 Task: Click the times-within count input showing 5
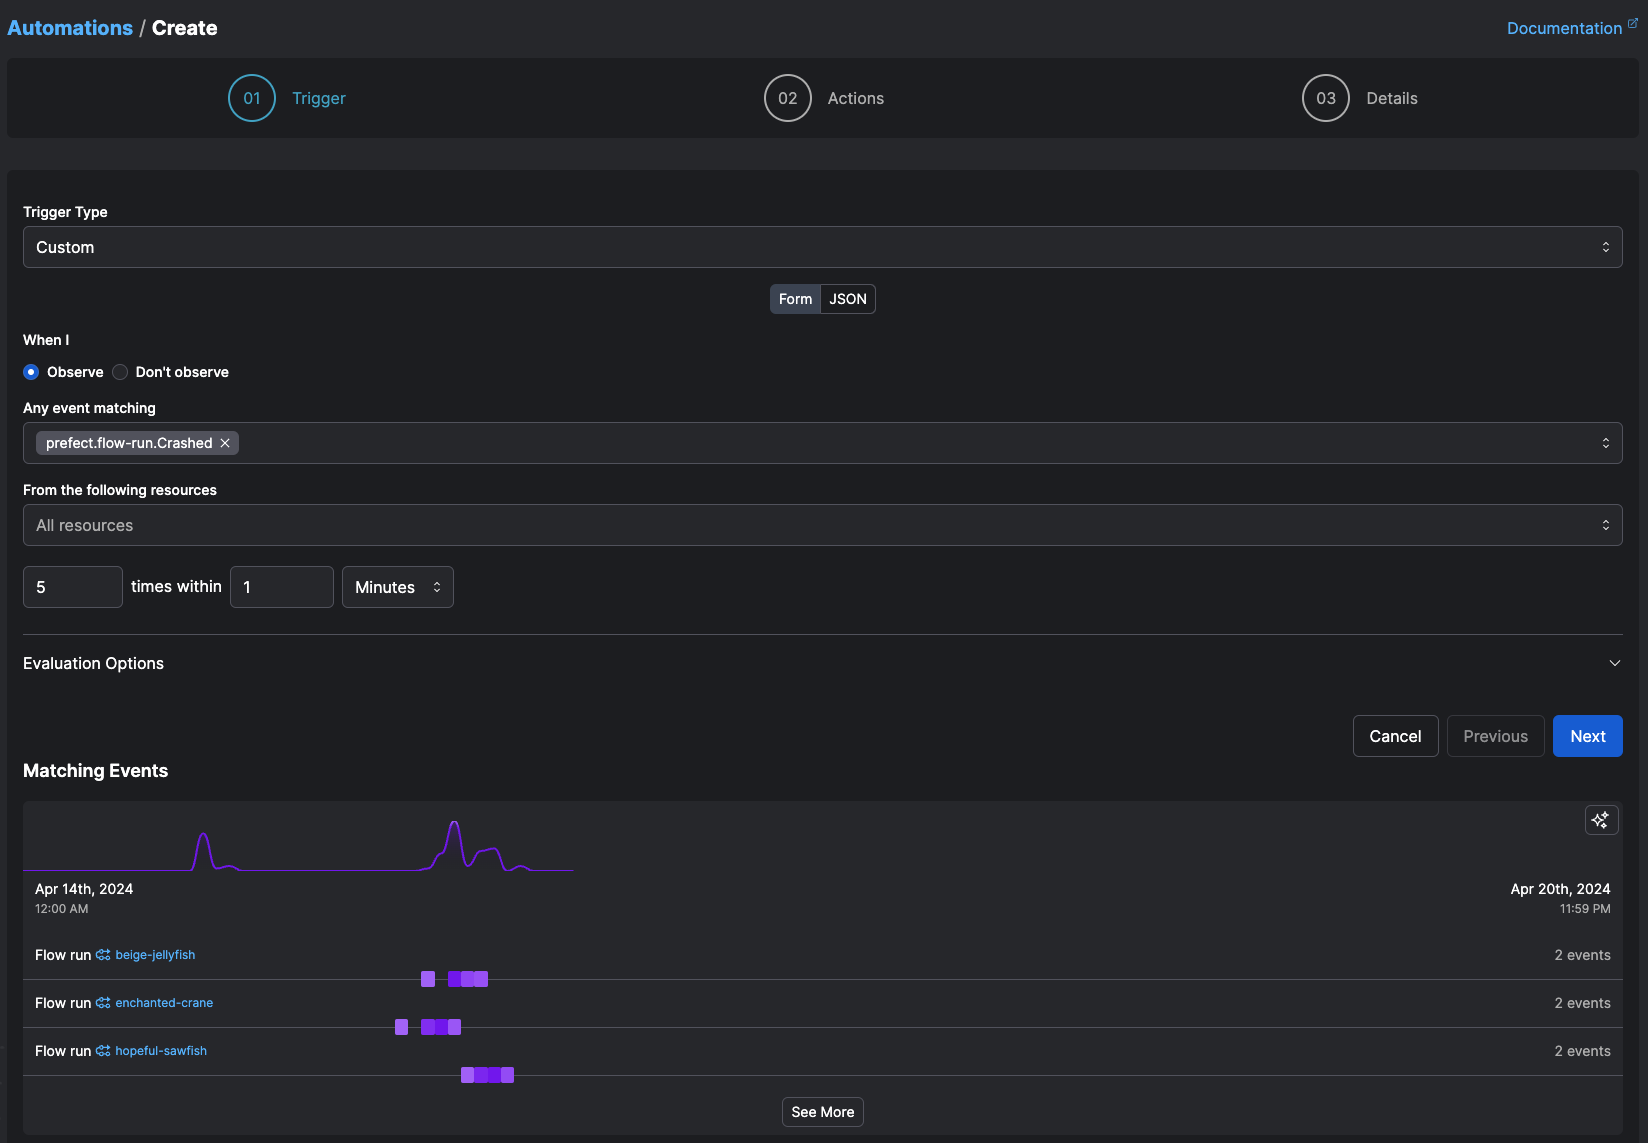(72, 587)
